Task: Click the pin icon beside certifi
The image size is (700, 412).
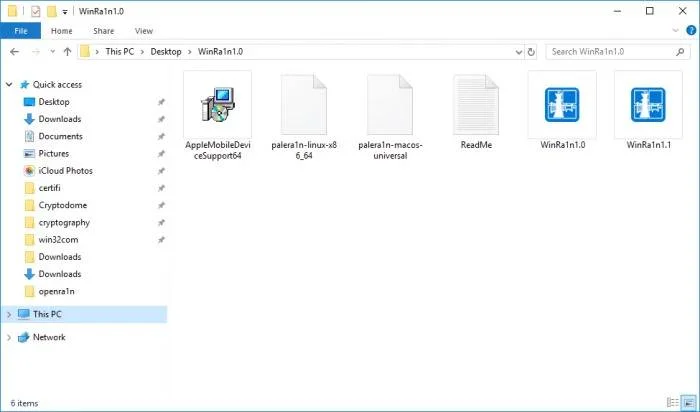Action: click(161, 188)
